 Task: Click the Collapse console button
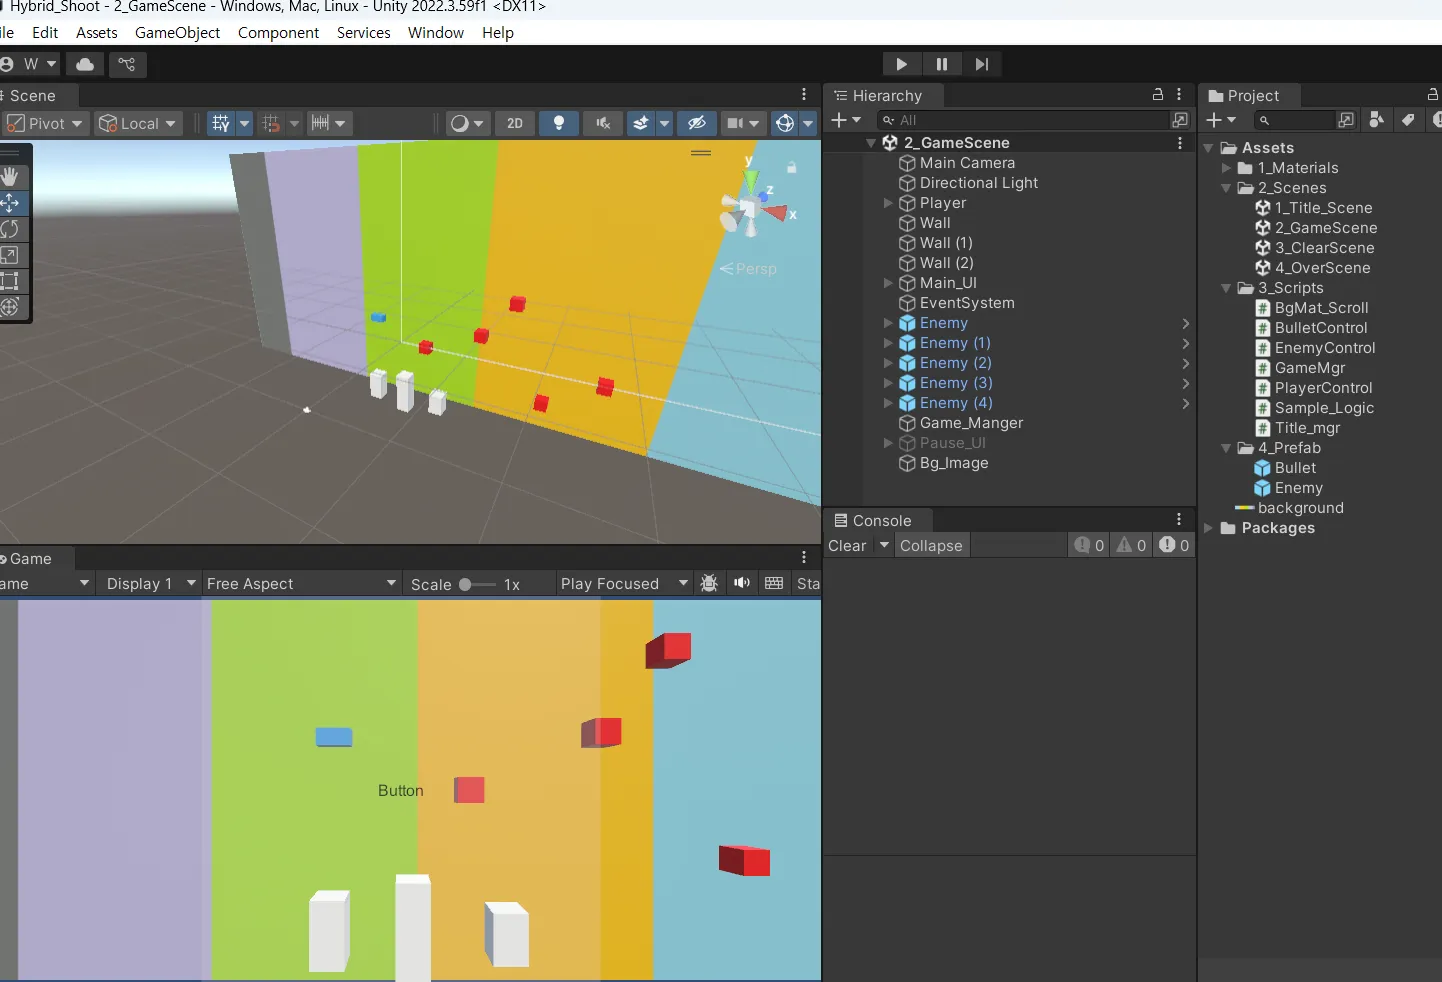point(931,545)
